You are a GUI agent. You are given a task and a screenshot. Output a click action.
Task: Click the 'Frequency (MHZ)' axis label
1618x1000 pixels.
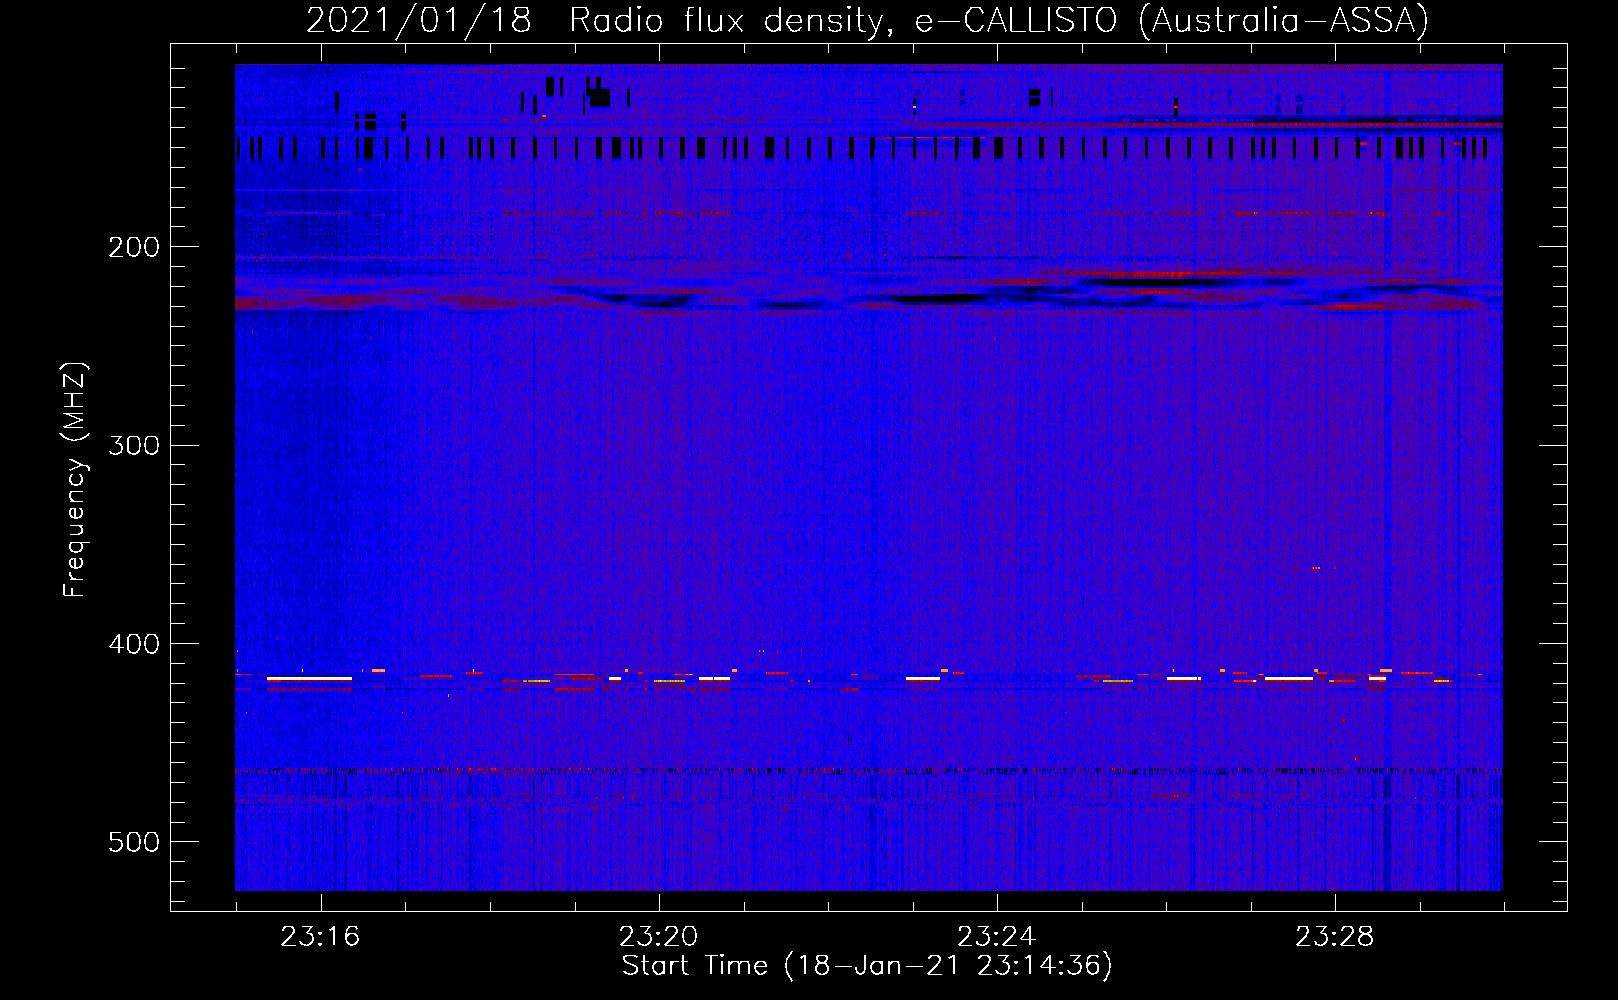click(75, 480)
